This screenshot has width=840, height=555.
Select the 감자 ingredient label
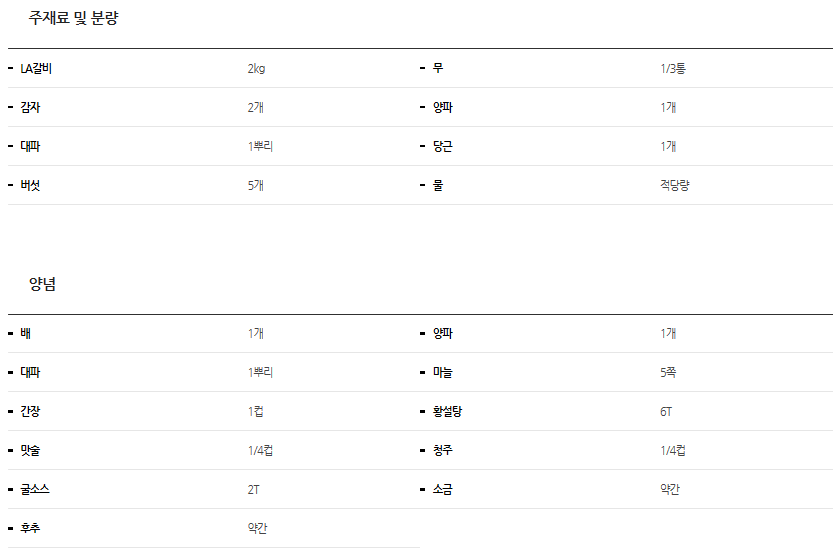30,107
